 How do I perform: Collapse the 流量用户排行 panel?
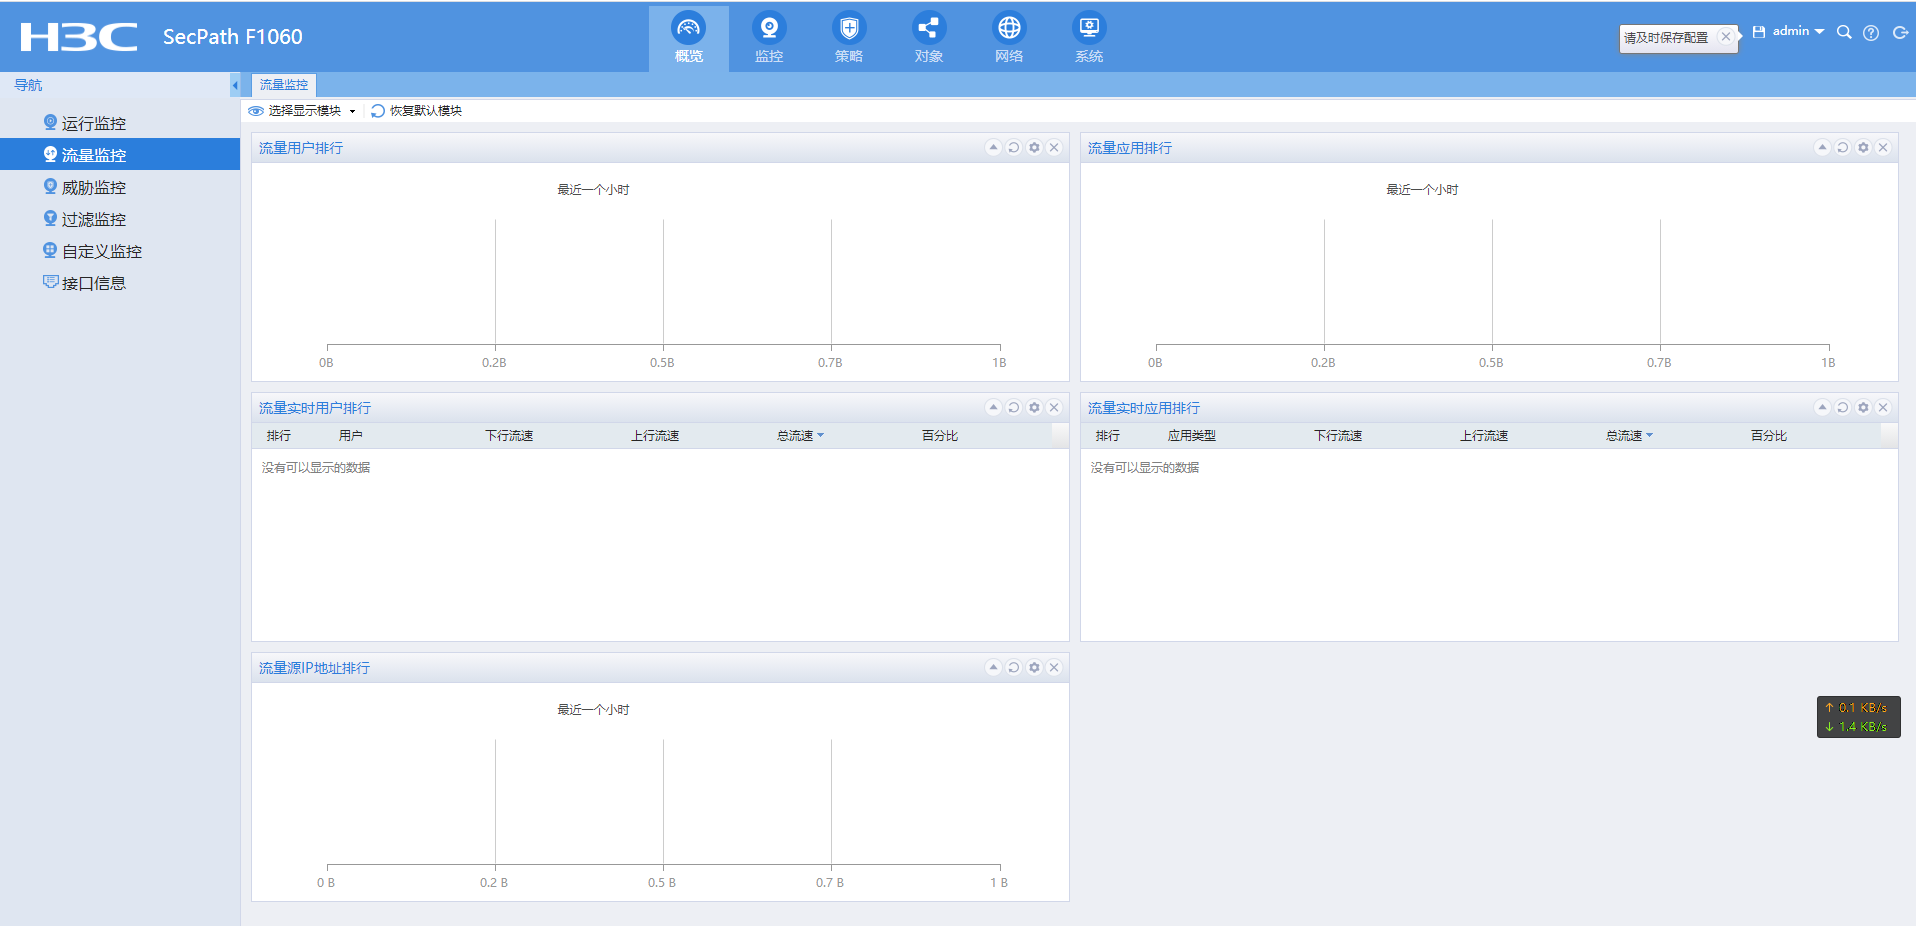993,147
